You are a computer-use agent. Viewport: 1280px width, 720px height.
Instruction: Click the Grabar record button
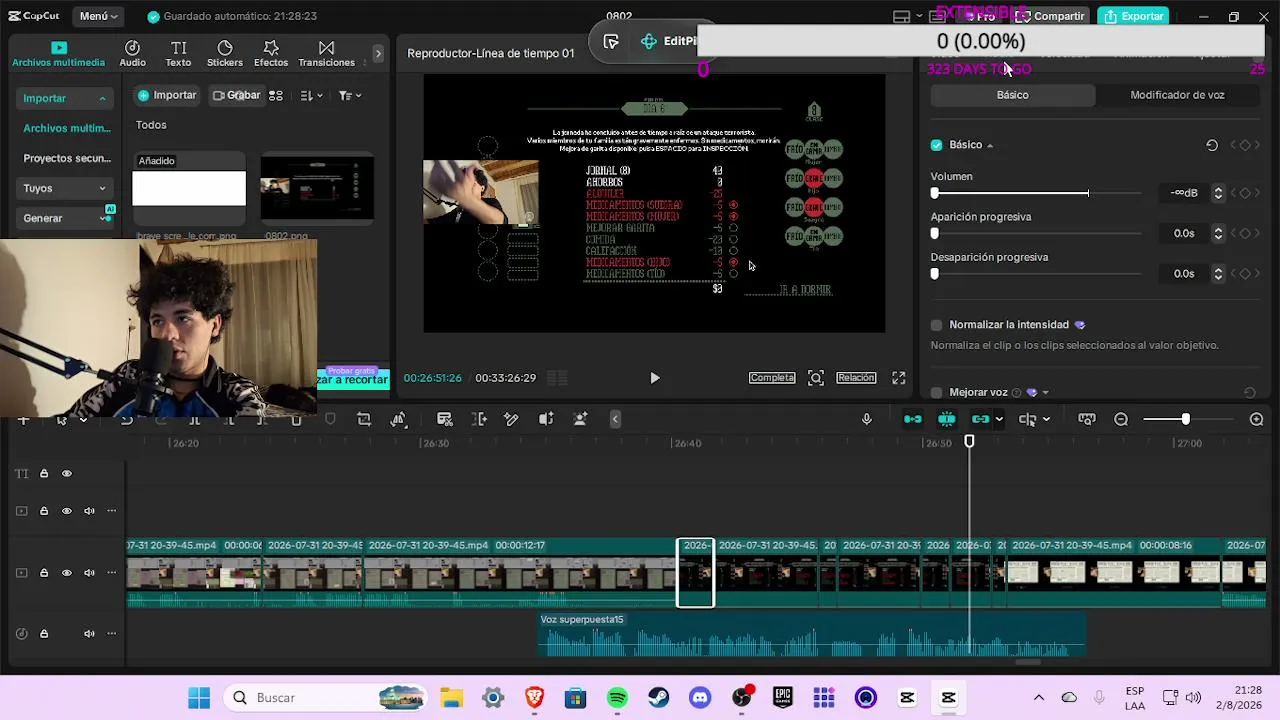click(236, 95)
